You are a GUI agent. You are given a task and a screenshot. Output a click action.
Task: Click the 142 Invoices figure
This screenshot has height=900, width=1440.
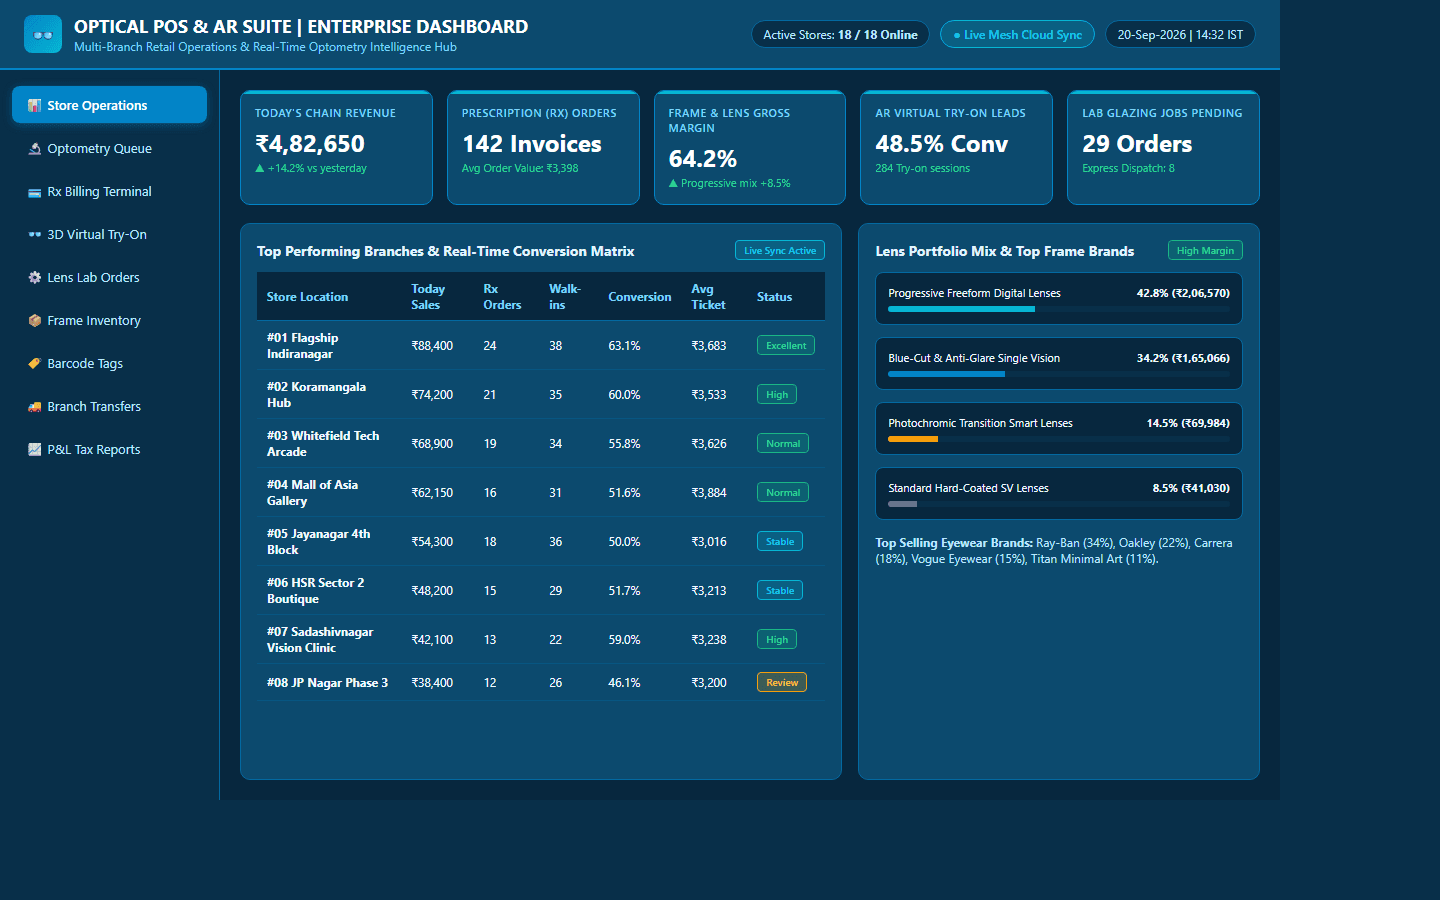pos(532,144)
